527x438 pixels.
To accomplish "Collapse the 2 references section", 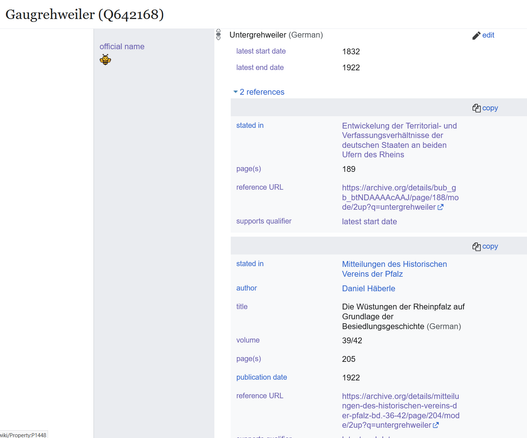I will click(259, 92).
